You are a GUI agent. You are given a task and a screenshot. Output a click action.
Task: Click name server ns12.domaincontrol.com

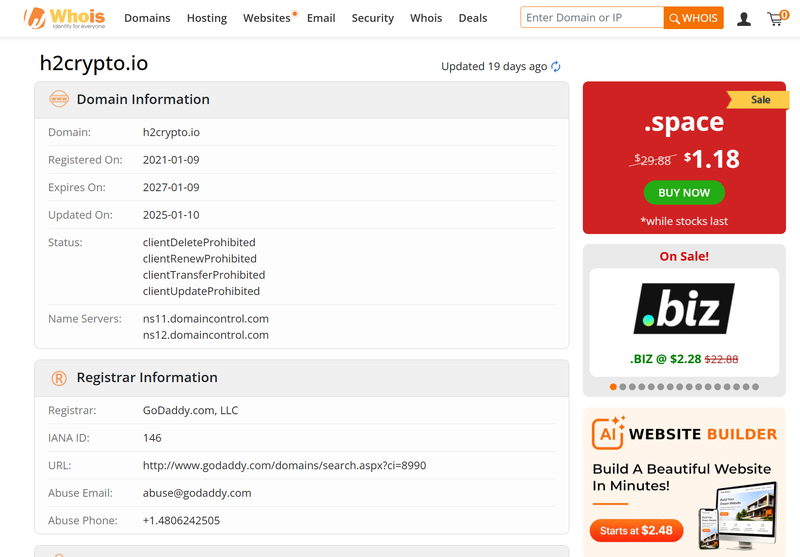(x=206, y=335)
